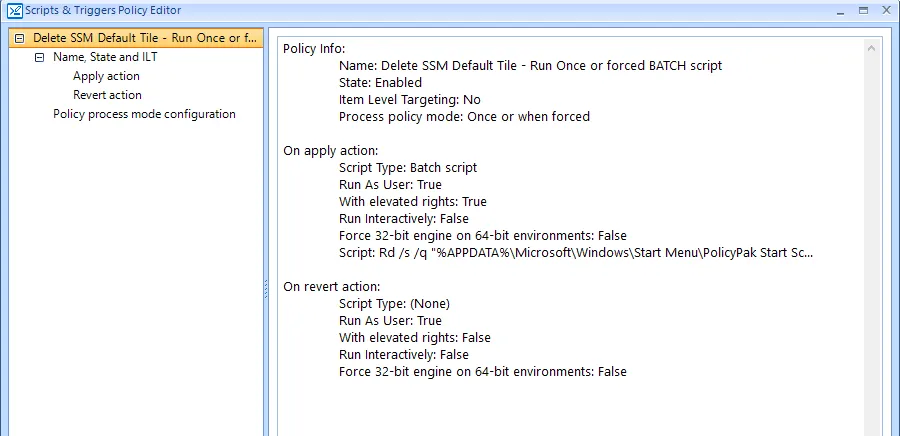
Task: Minimize the Policy Editor window
Action: [839, 10]
